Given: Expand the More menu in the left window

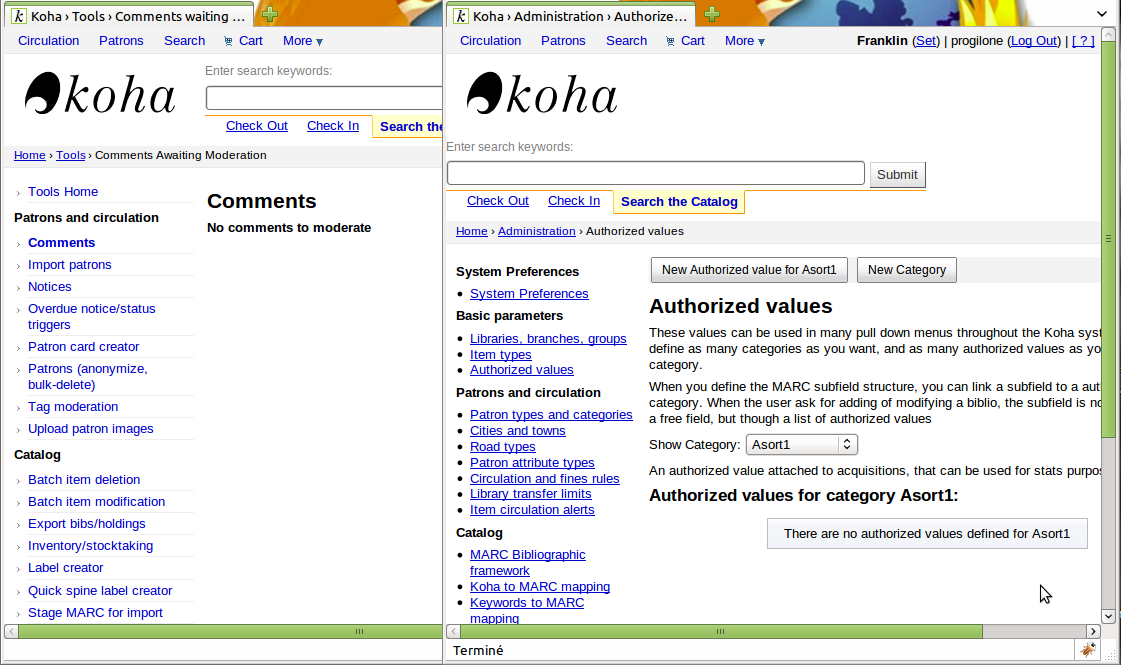Looking at the screenshot, I should tap(303, 41).
